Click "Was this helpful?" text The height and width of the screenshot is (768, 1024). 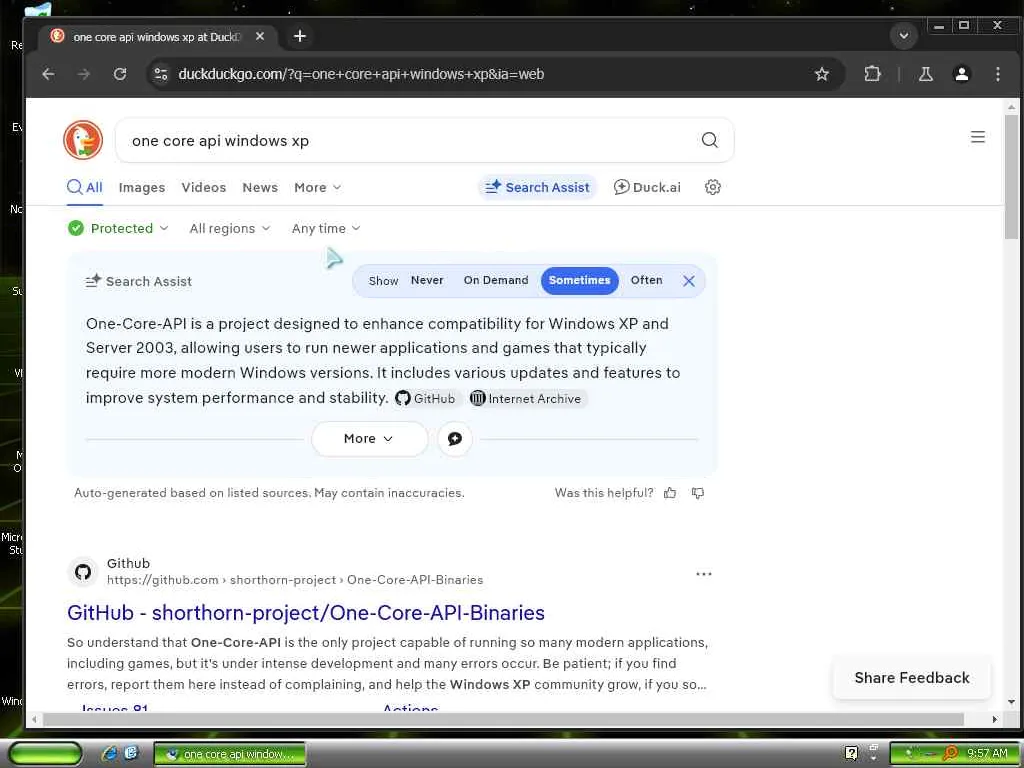pyautogui.click(x=604, y=493)
